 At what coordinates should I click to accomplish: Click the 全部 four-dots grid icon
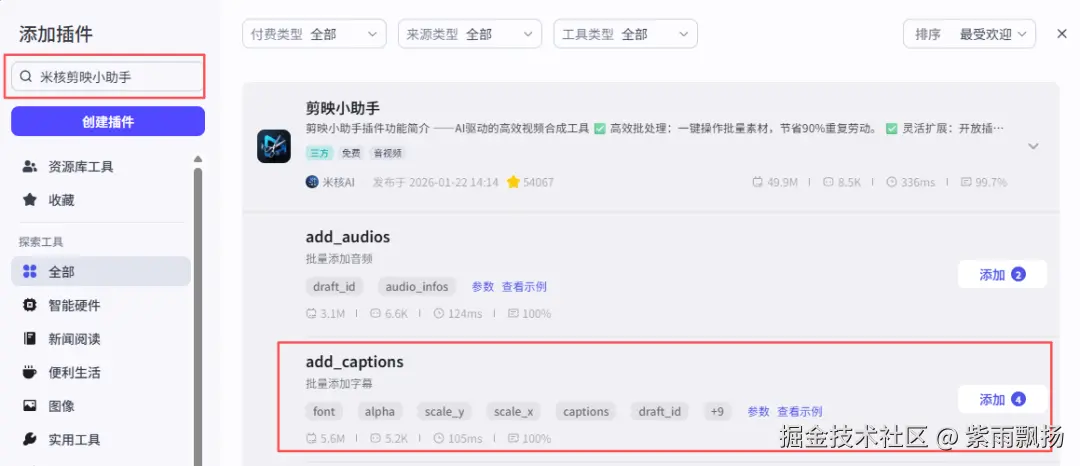click(30, 272)
